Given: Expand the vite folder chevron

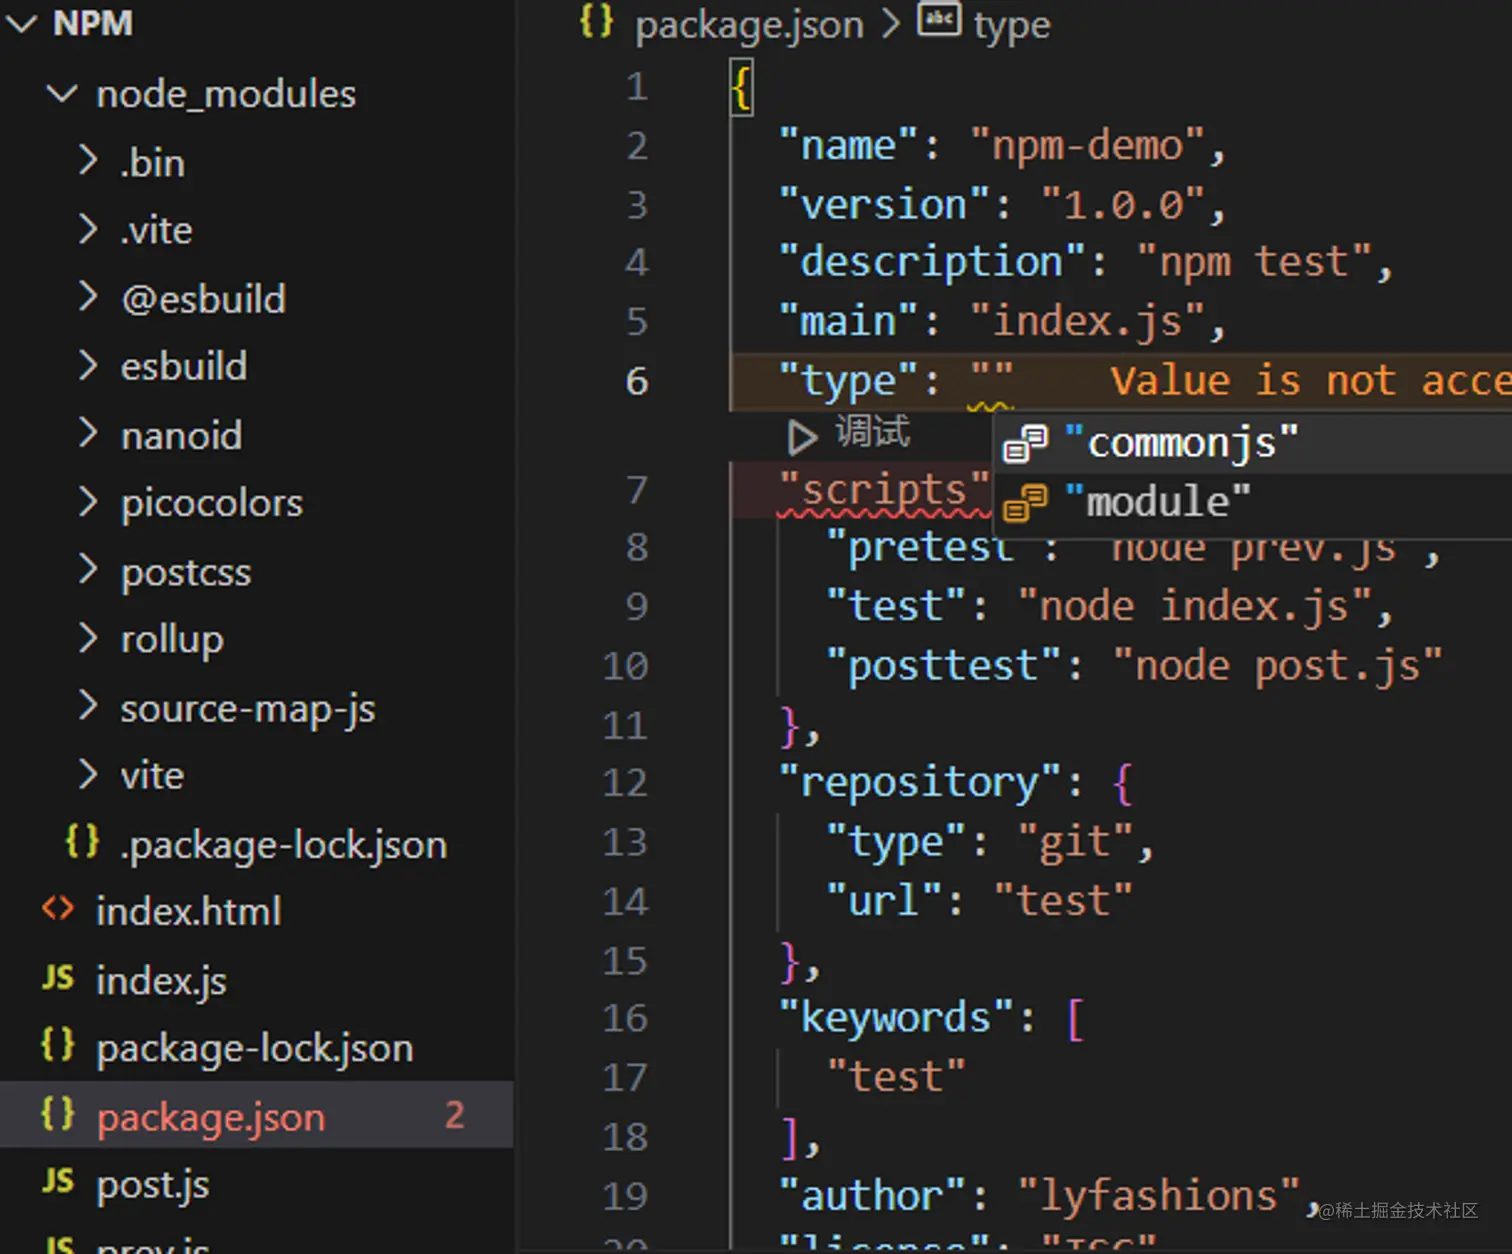Looking at the screenshot, I should pos(88,774).
